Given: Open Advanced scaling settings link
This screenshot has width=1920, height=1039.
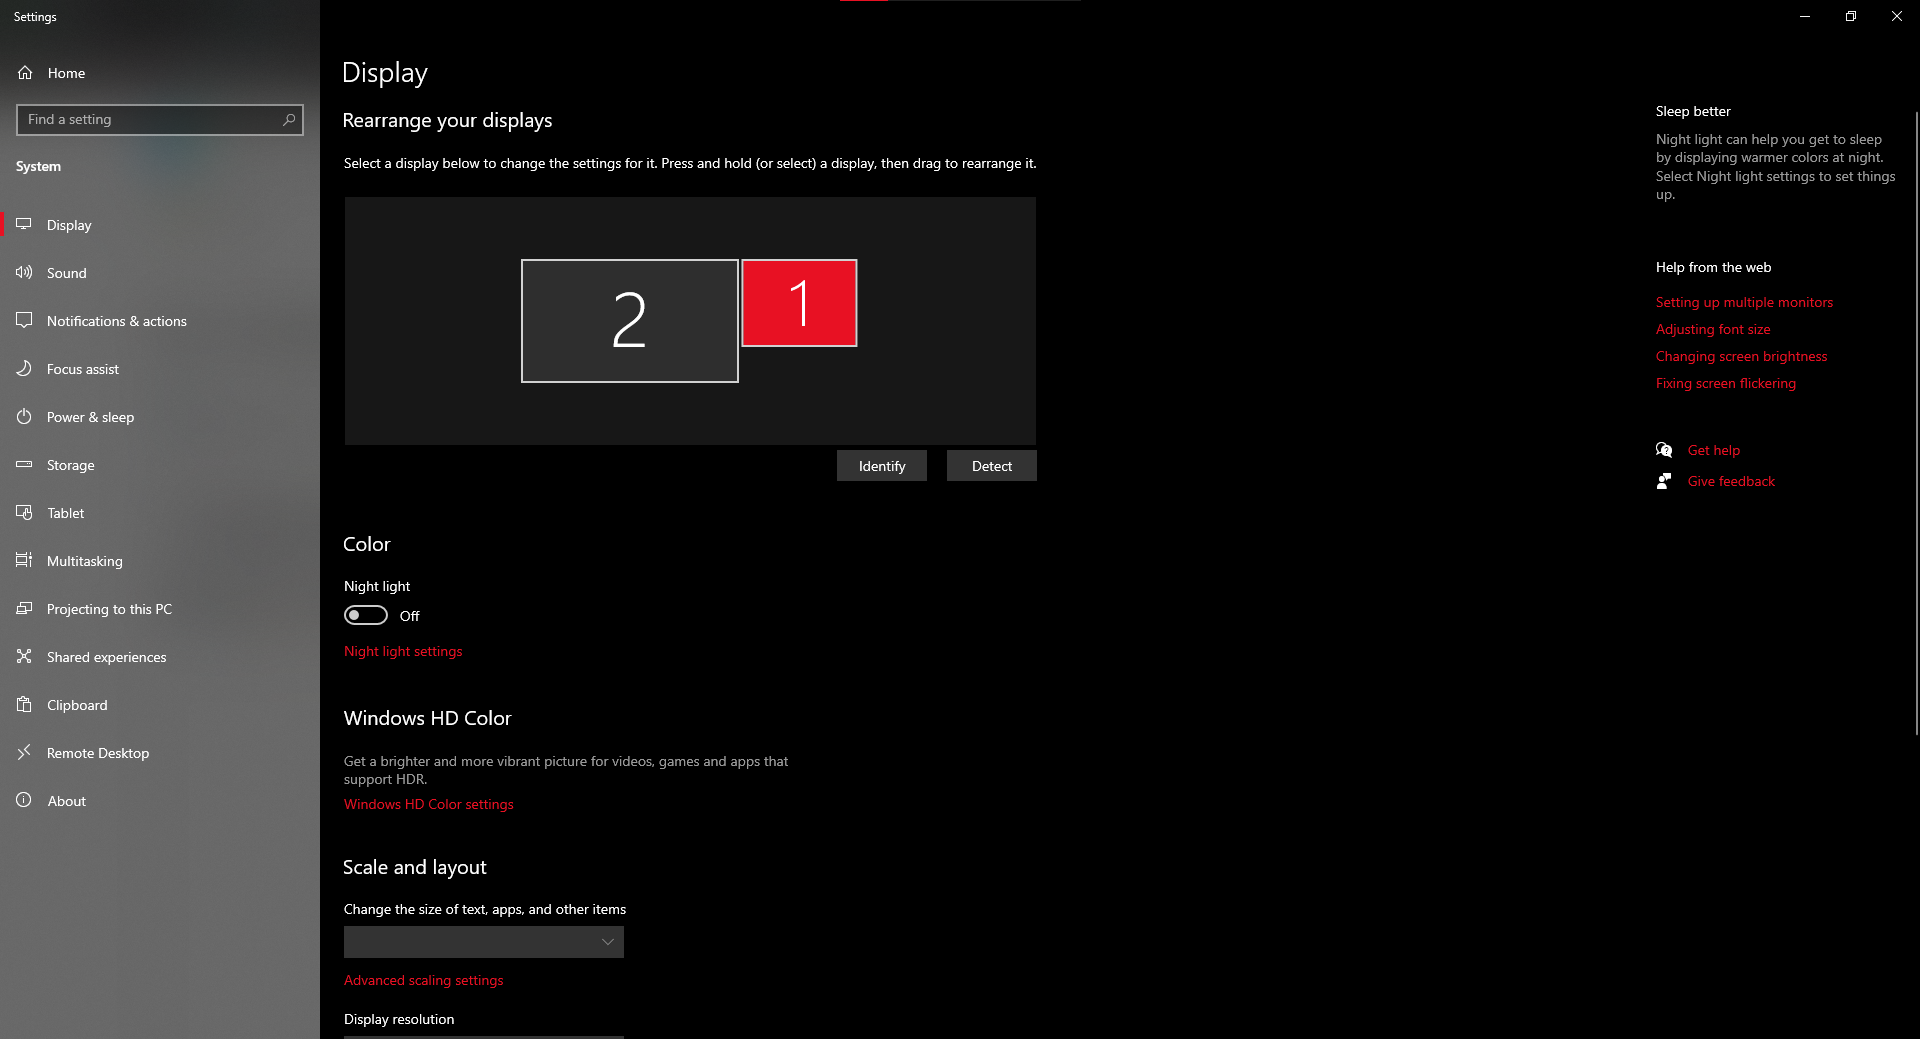Looking at the screenshot, I should (424, 980).
